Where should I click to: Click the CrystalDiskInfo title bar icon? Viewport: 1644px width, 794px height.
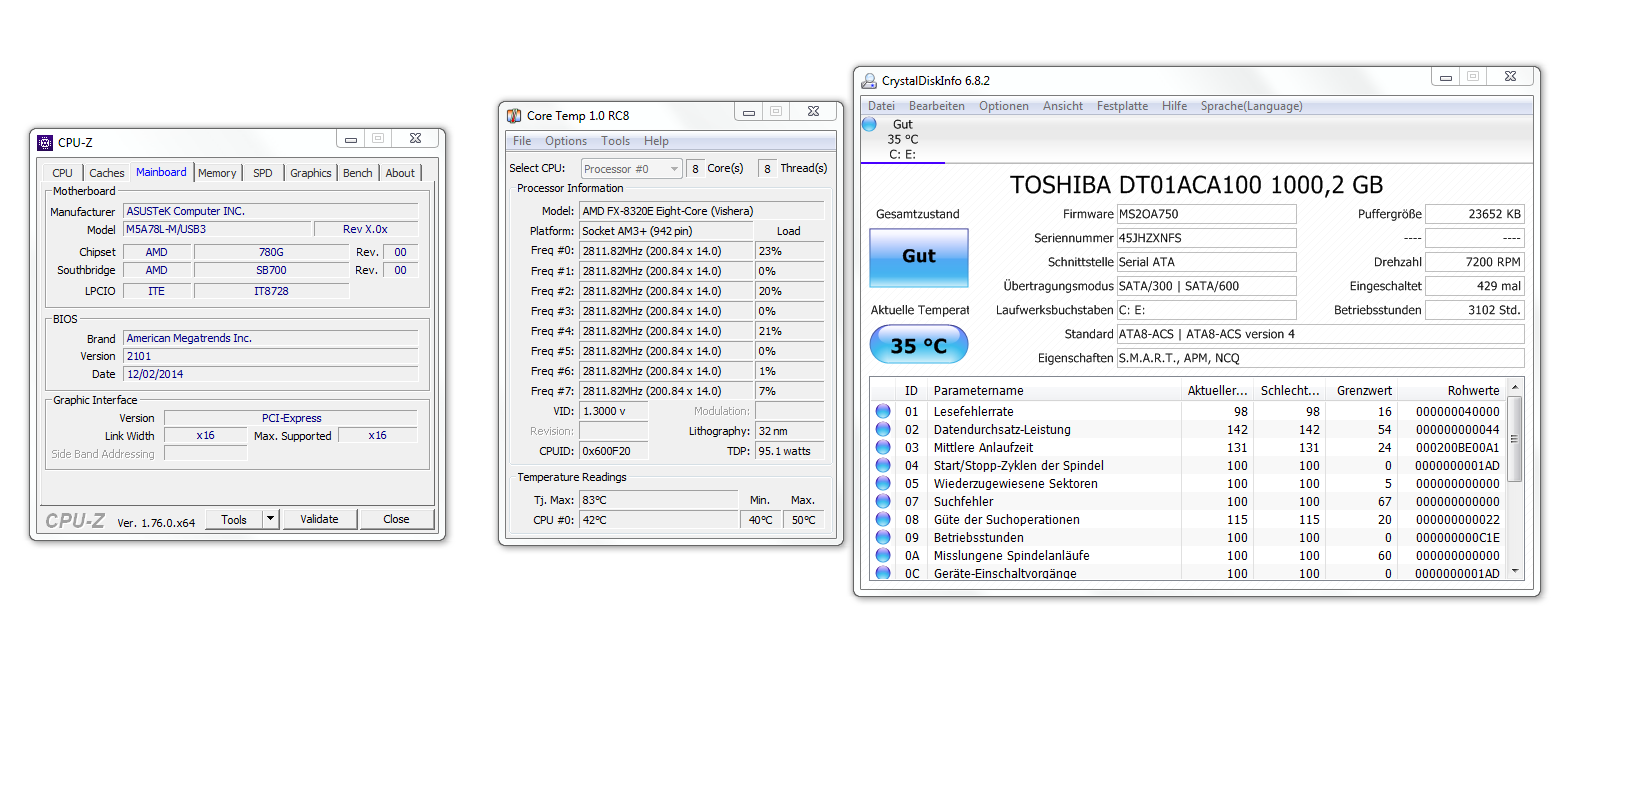869,81
